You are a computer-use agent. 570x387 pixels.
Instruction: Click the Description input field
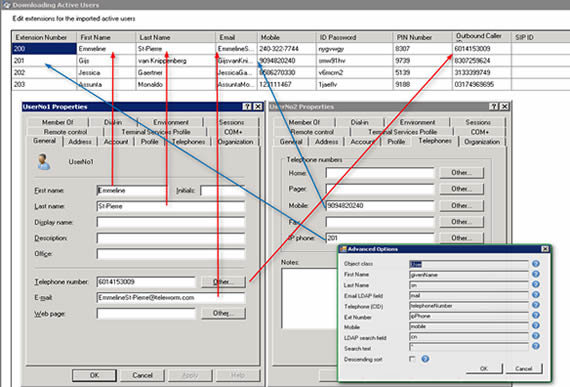click(171, 238)
